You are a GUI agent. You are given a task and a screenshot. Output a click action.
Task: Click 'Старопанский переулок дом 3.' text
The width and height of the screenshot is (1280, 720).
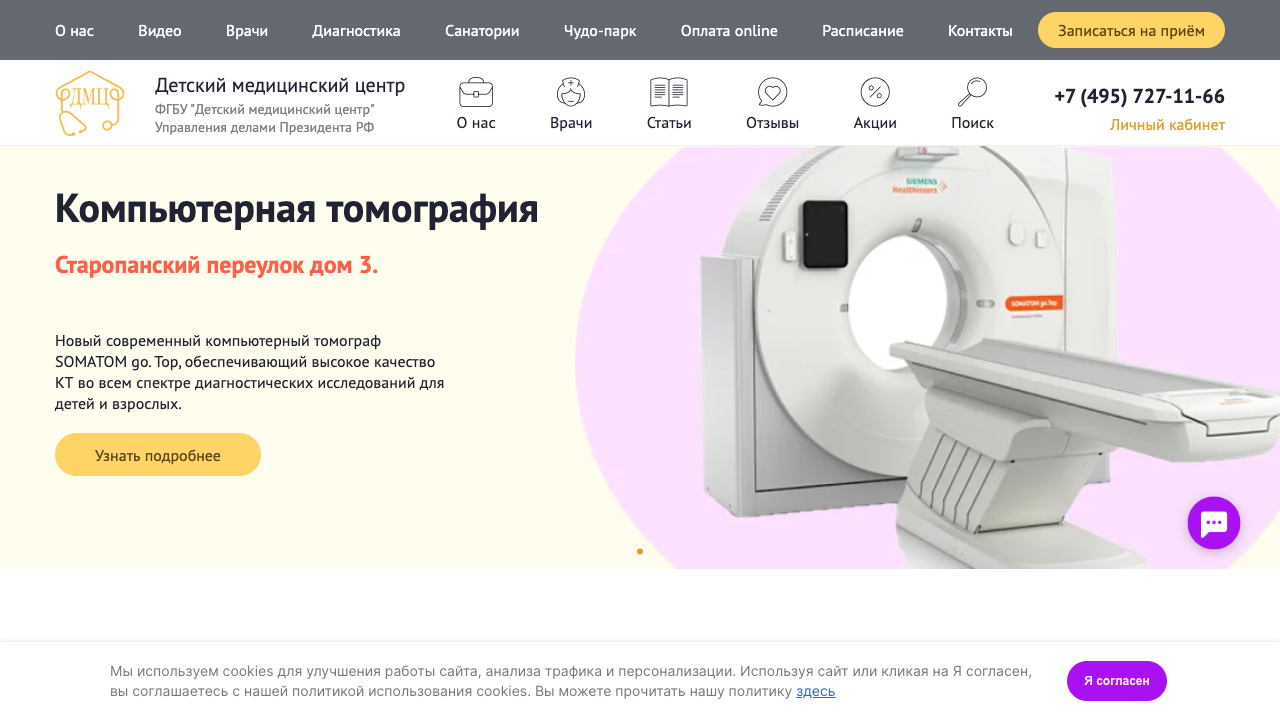coord(217,265)
